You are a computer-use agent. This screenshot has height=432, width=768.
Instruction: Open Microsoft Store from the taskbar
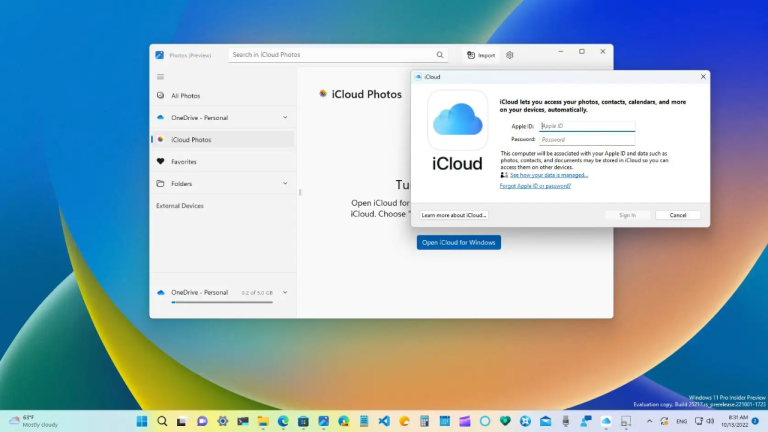[x=303, y=421]
